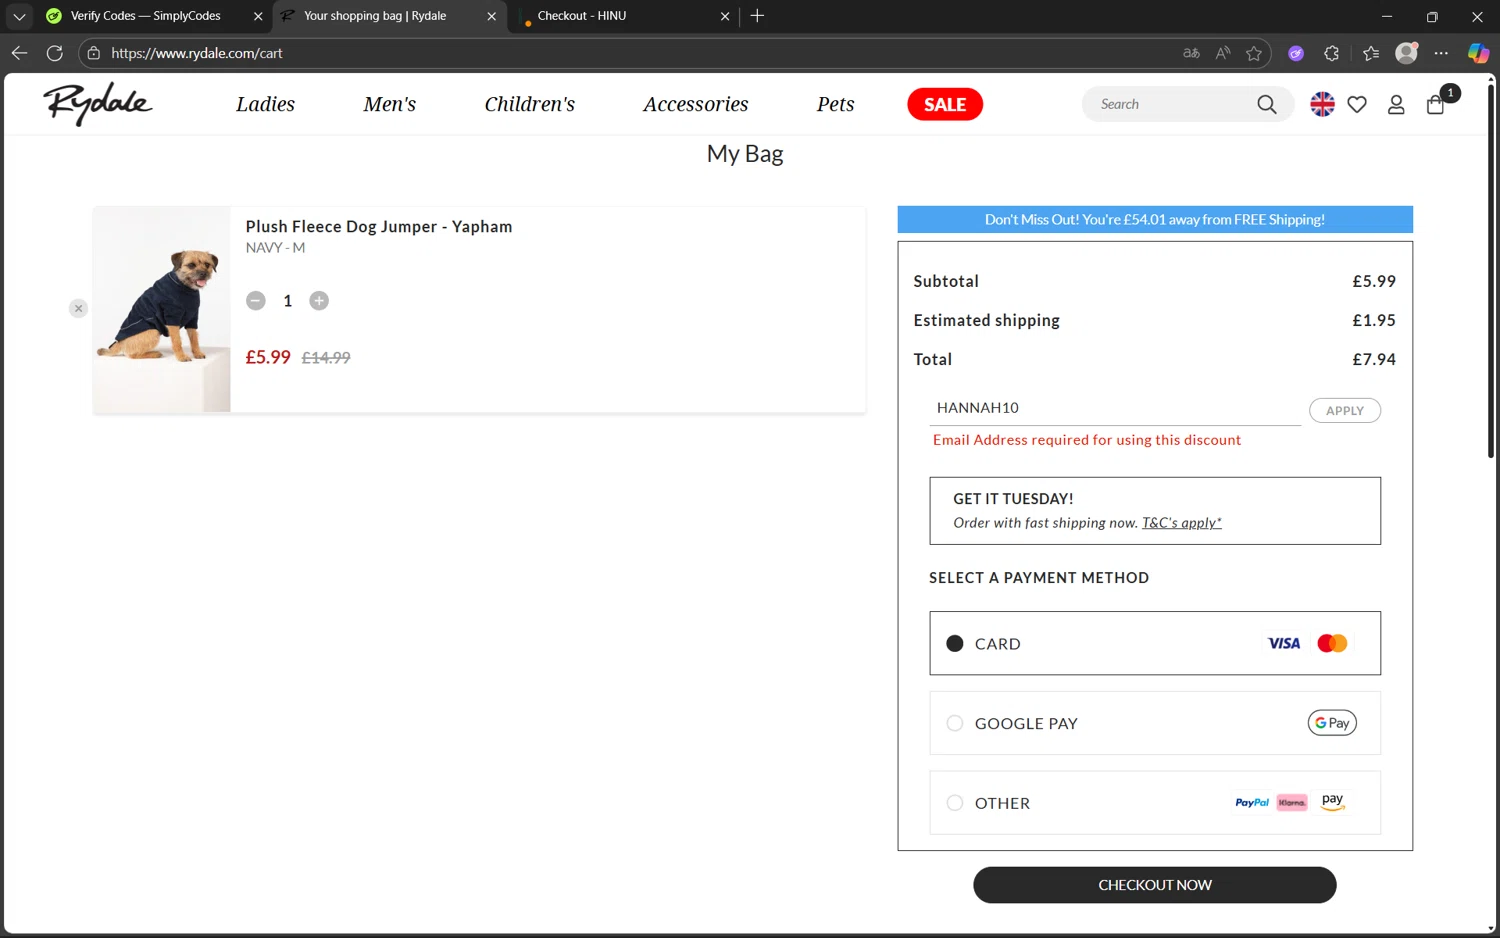Open the Pets menu
1500x938 pixels.
pyautogui.click(x=835, y=104)
